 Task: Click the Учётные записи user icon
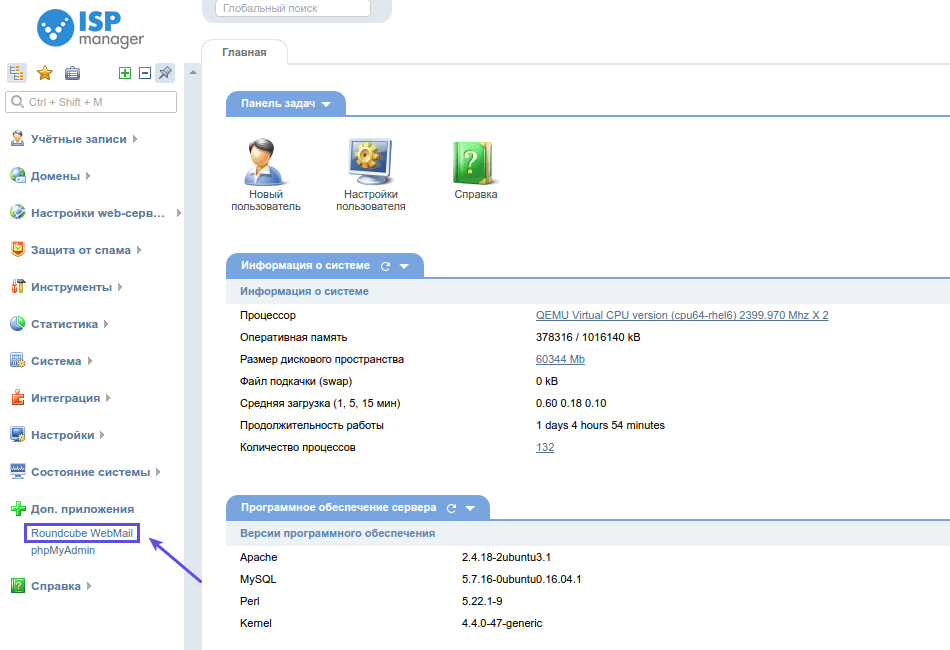[18, 139]
